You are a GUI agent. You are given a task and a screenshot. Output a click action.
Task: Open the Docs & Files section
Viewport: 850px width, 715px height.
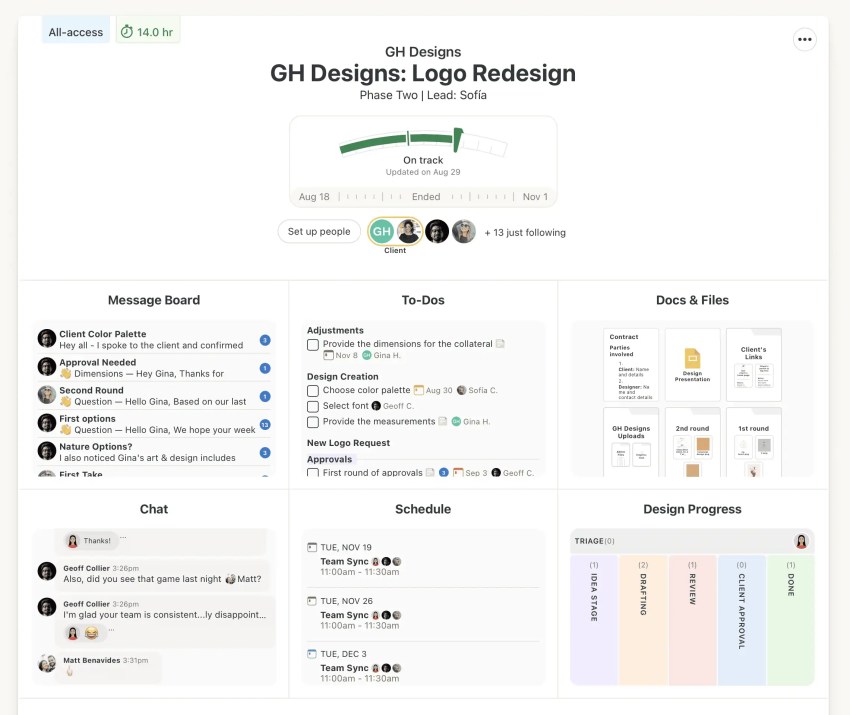point(692,300)
